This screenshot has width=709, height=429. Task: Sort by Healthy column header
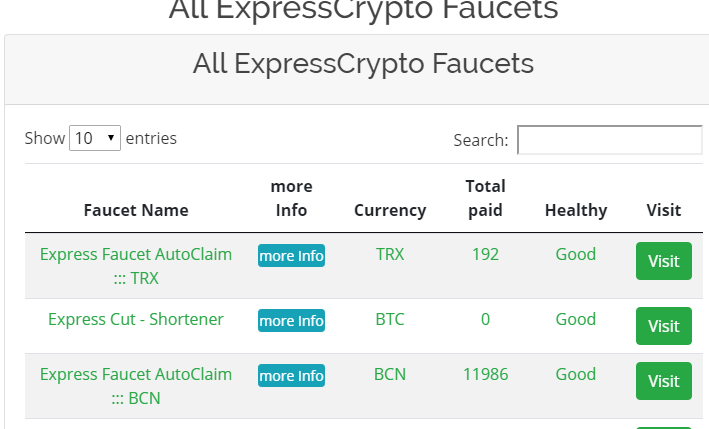coord(576,210)
